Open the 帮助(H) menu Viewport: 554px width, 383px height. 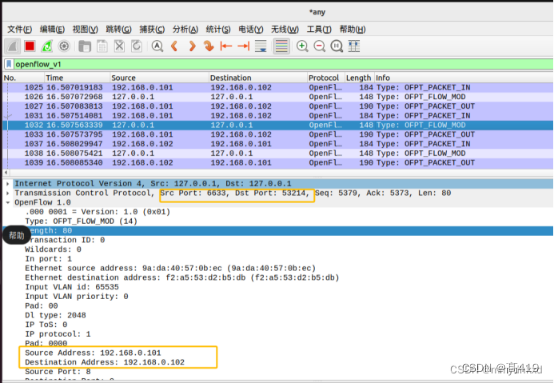(x=352, y=29)
